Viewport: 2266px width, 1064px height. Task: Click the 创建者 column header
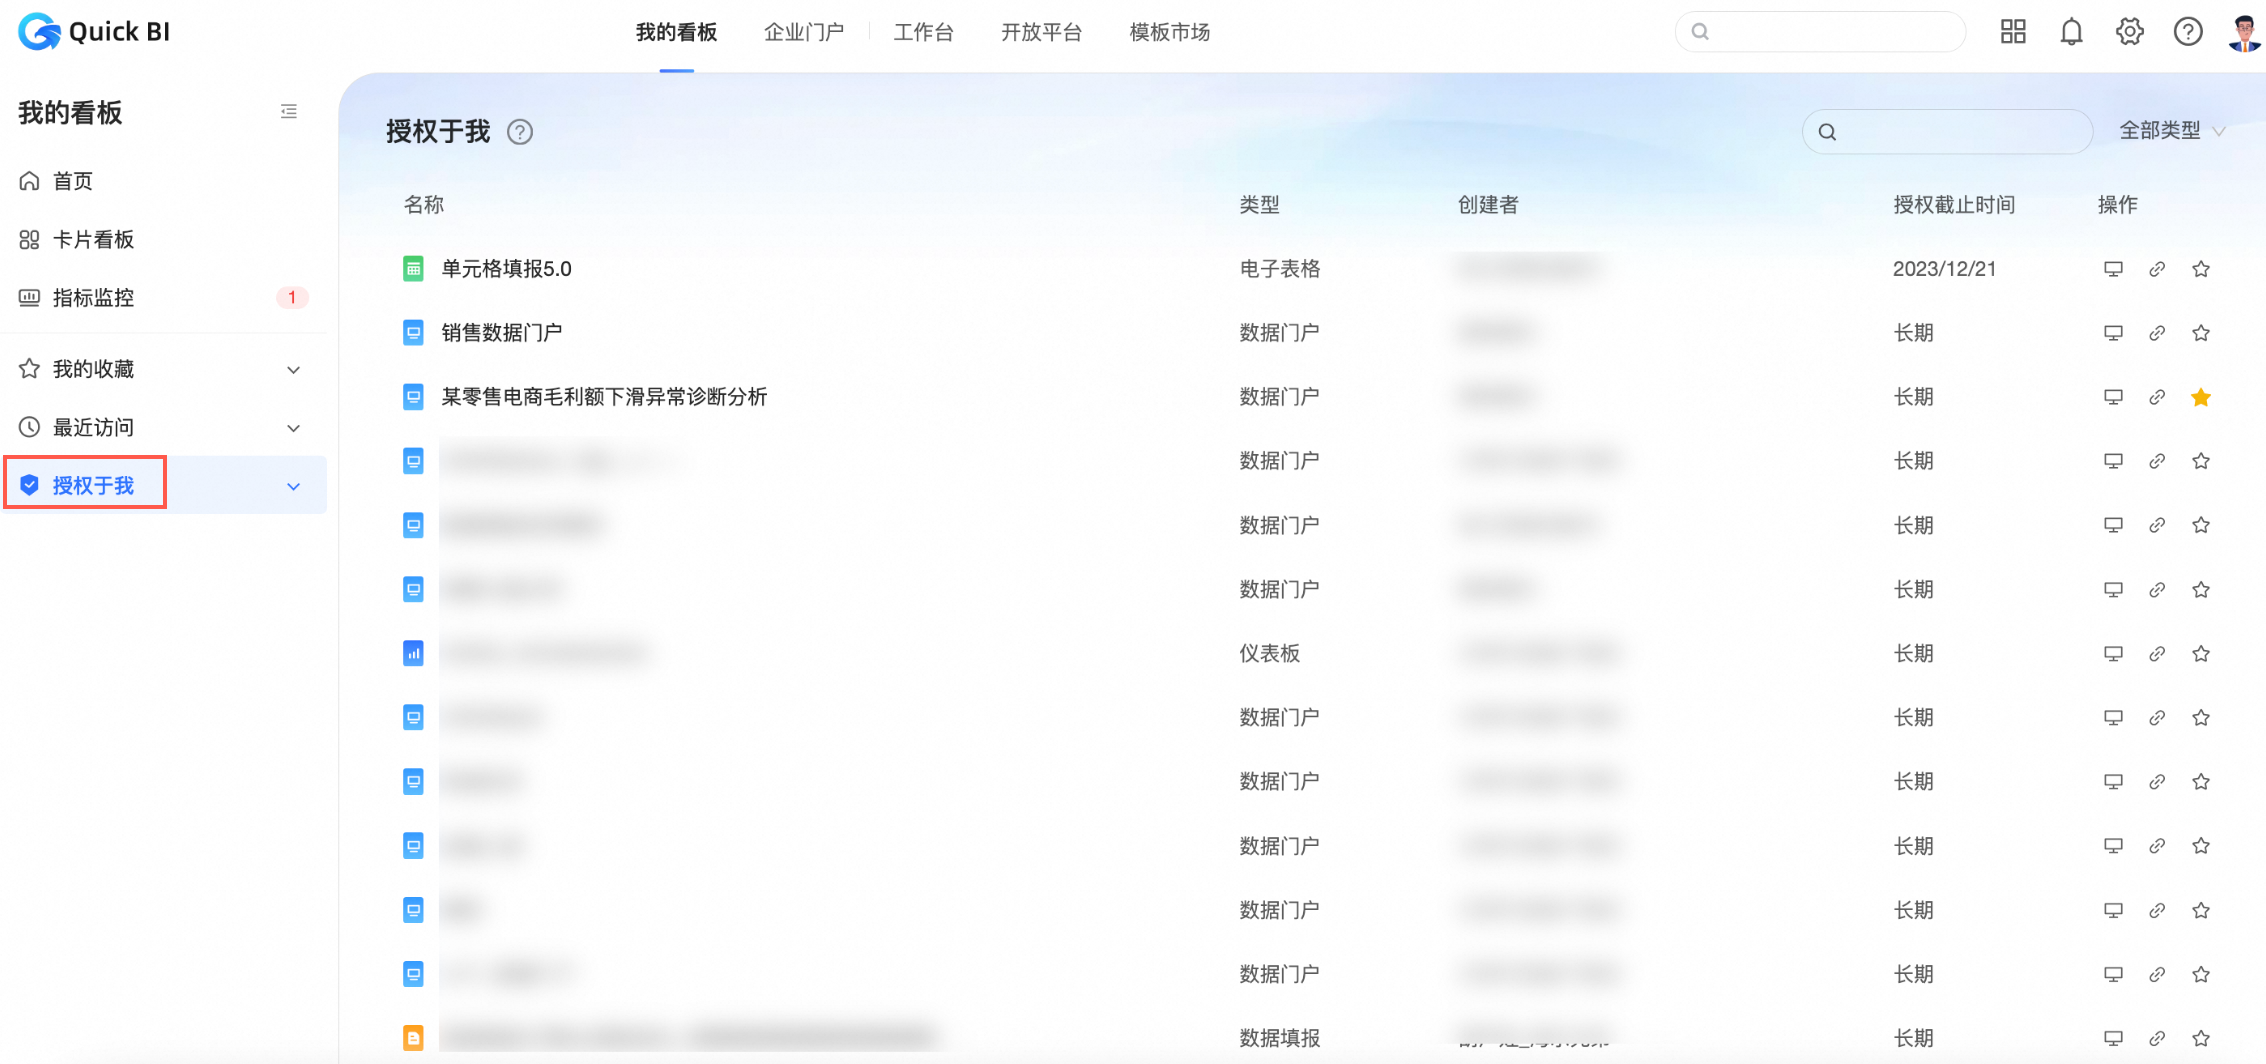1488,205
